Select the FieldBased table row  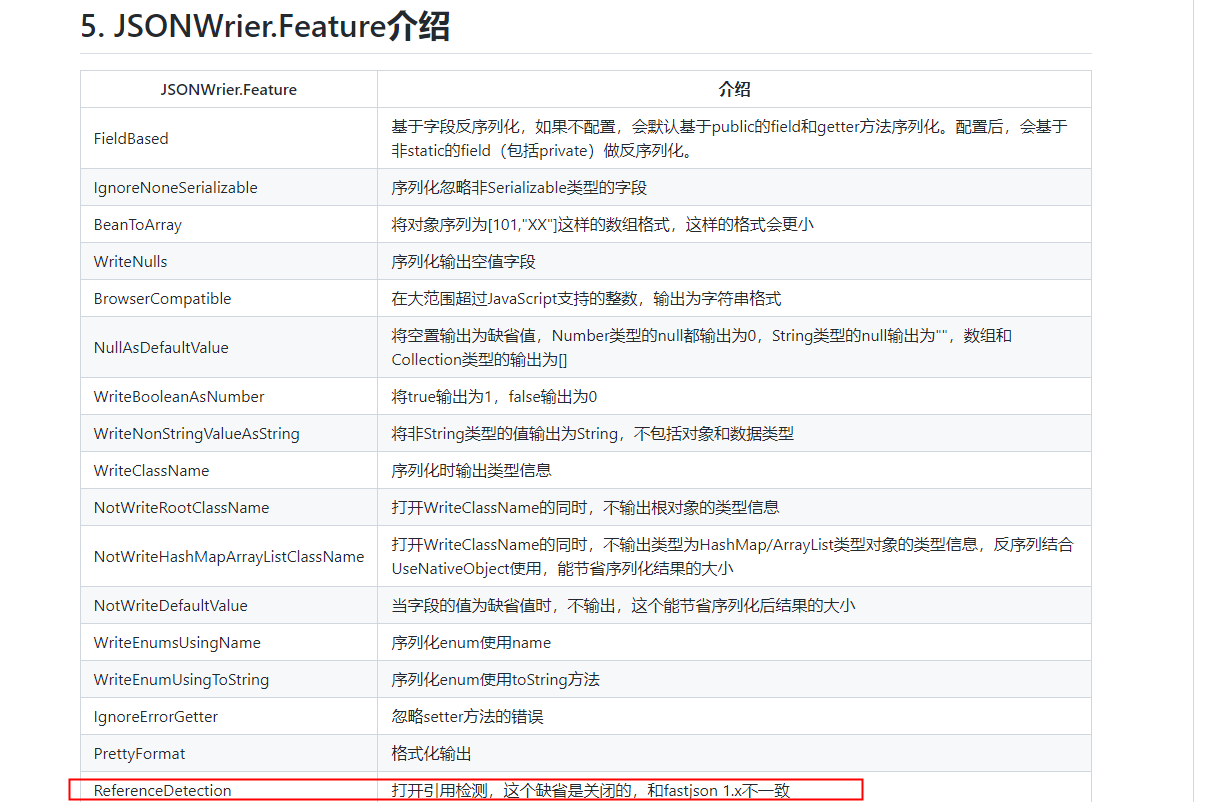(131, 138)
